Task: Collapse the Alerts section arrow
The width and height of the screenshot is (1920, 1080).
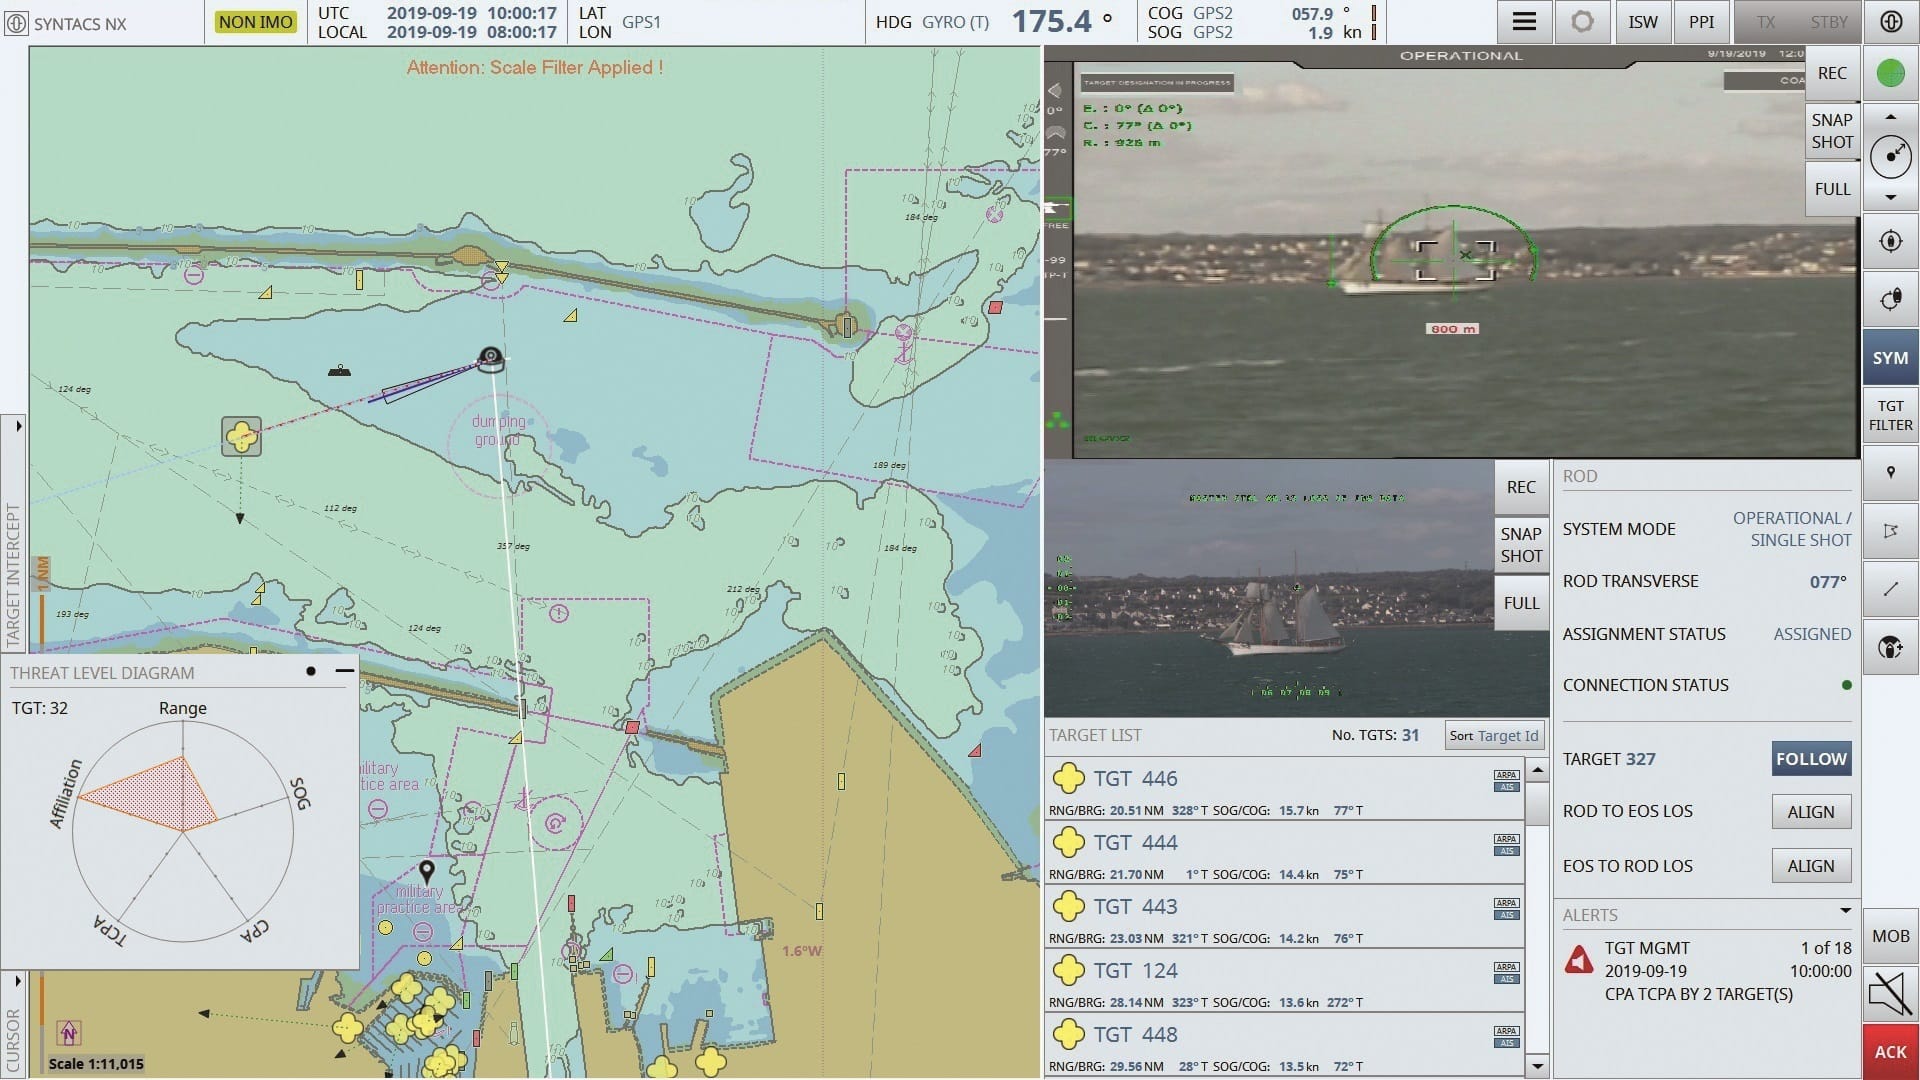Action: click(x=1844, y=911)
